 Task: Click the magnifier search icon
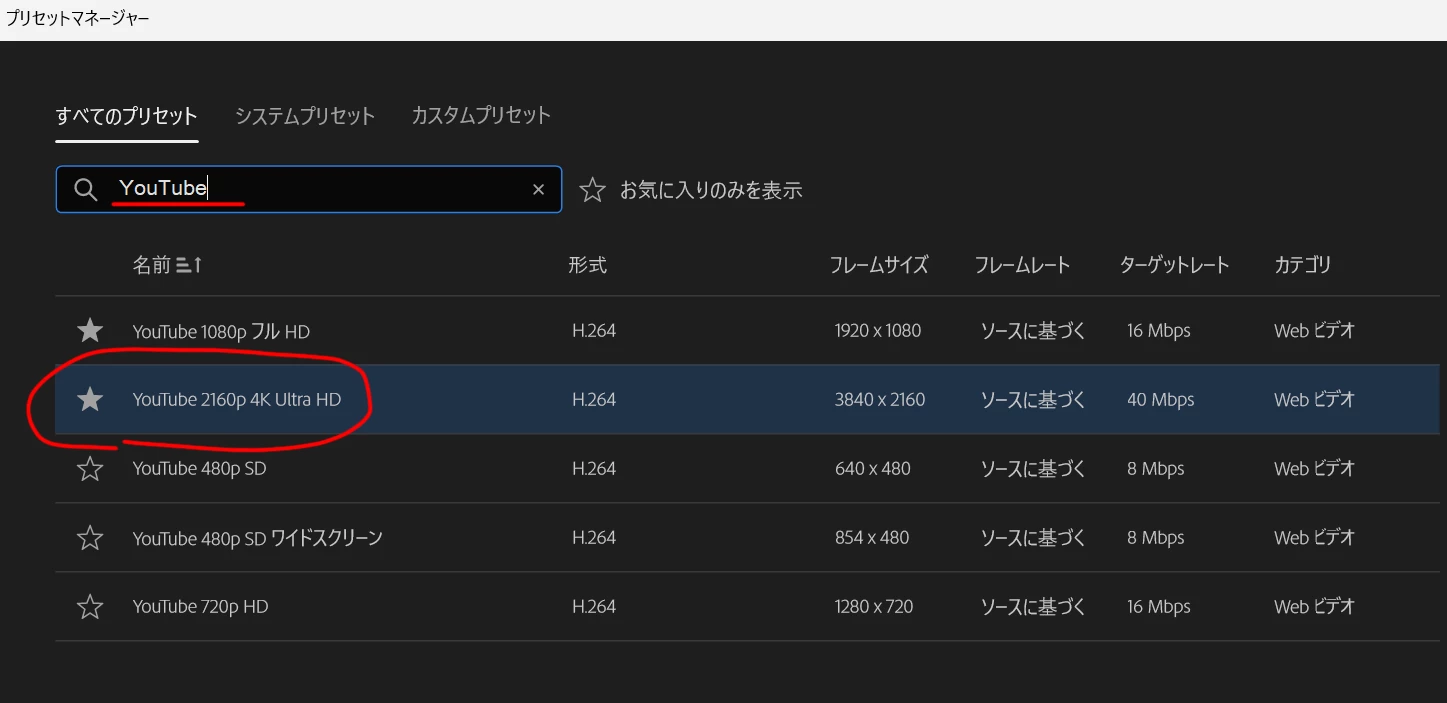(x=86, y=190)
